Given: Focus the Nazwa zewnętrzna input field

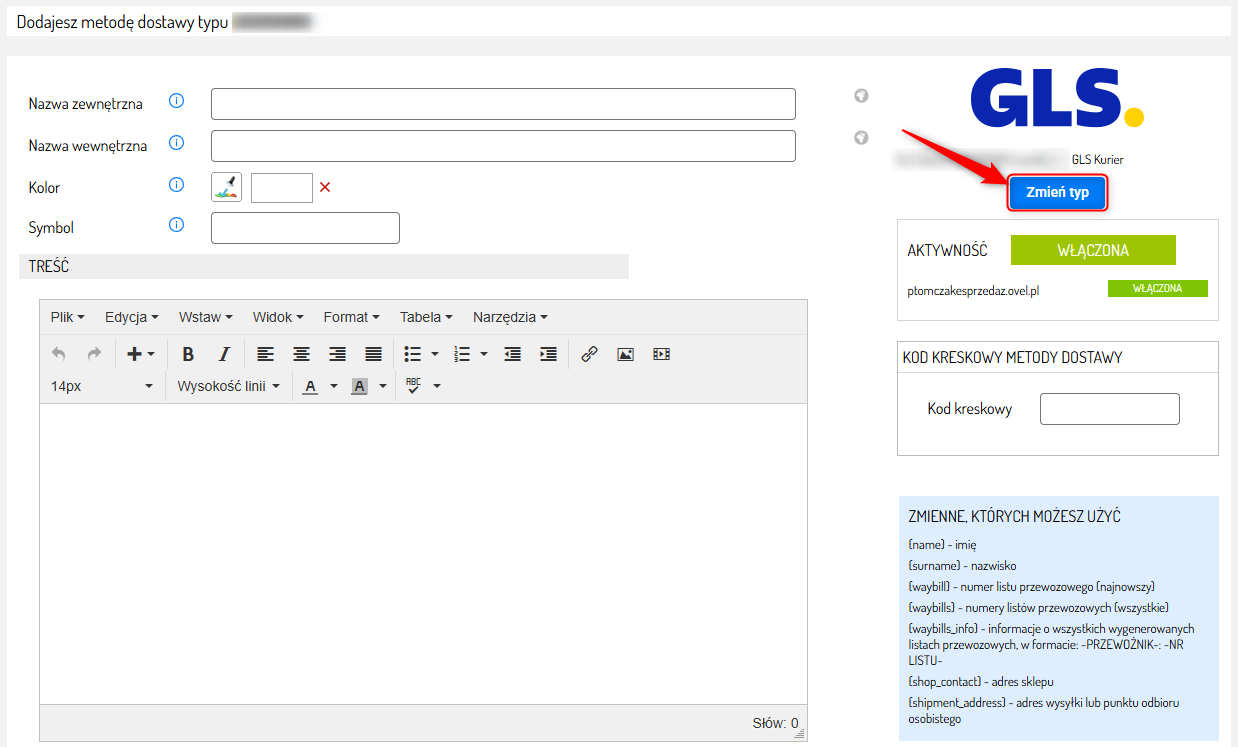Looking at the screenshot, I should pos(503,104).
